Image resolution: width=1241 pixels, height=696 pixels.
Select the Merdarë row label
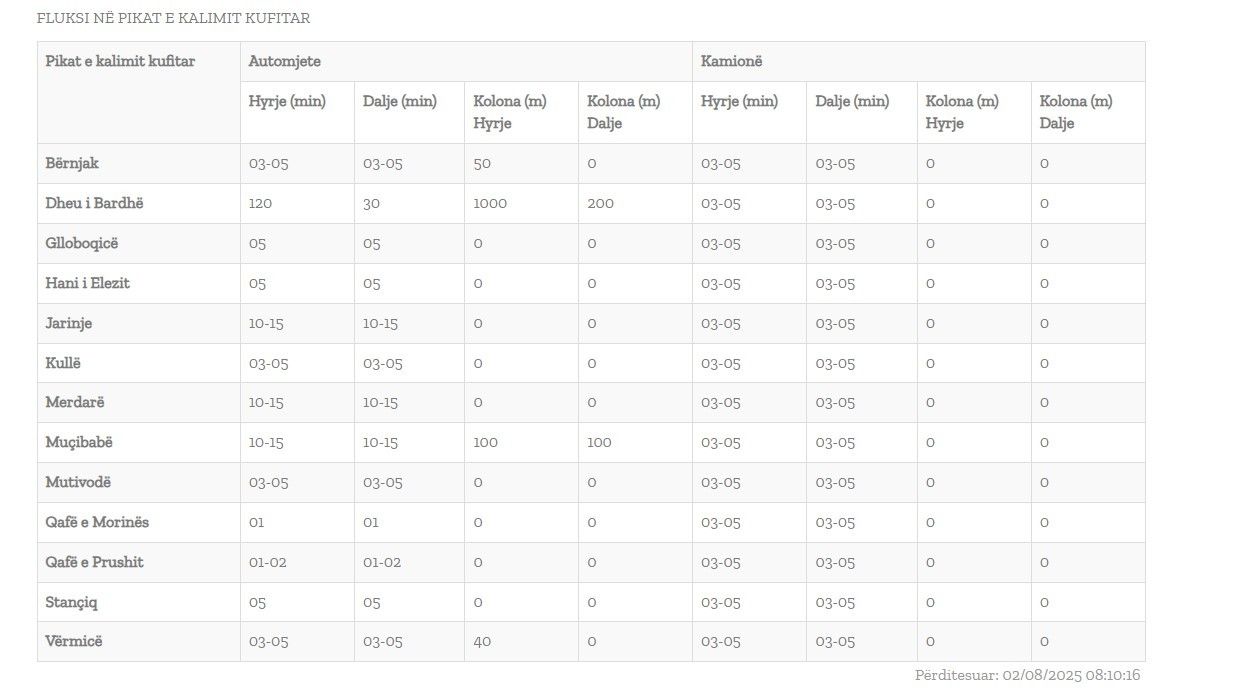pyautogui.click(x=74, y=402)
